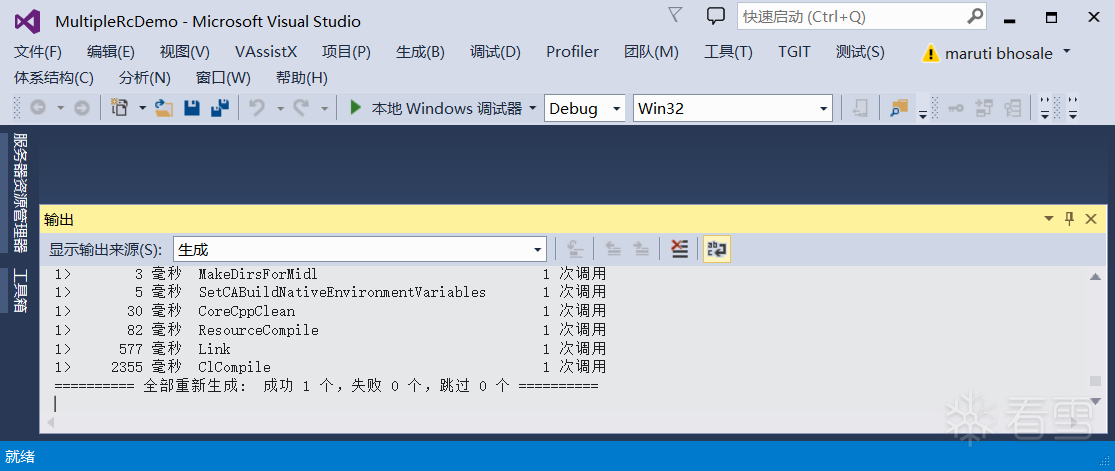1115x471 pixels.
Task: Open the VAssistX menu
Action: [266, 52]
